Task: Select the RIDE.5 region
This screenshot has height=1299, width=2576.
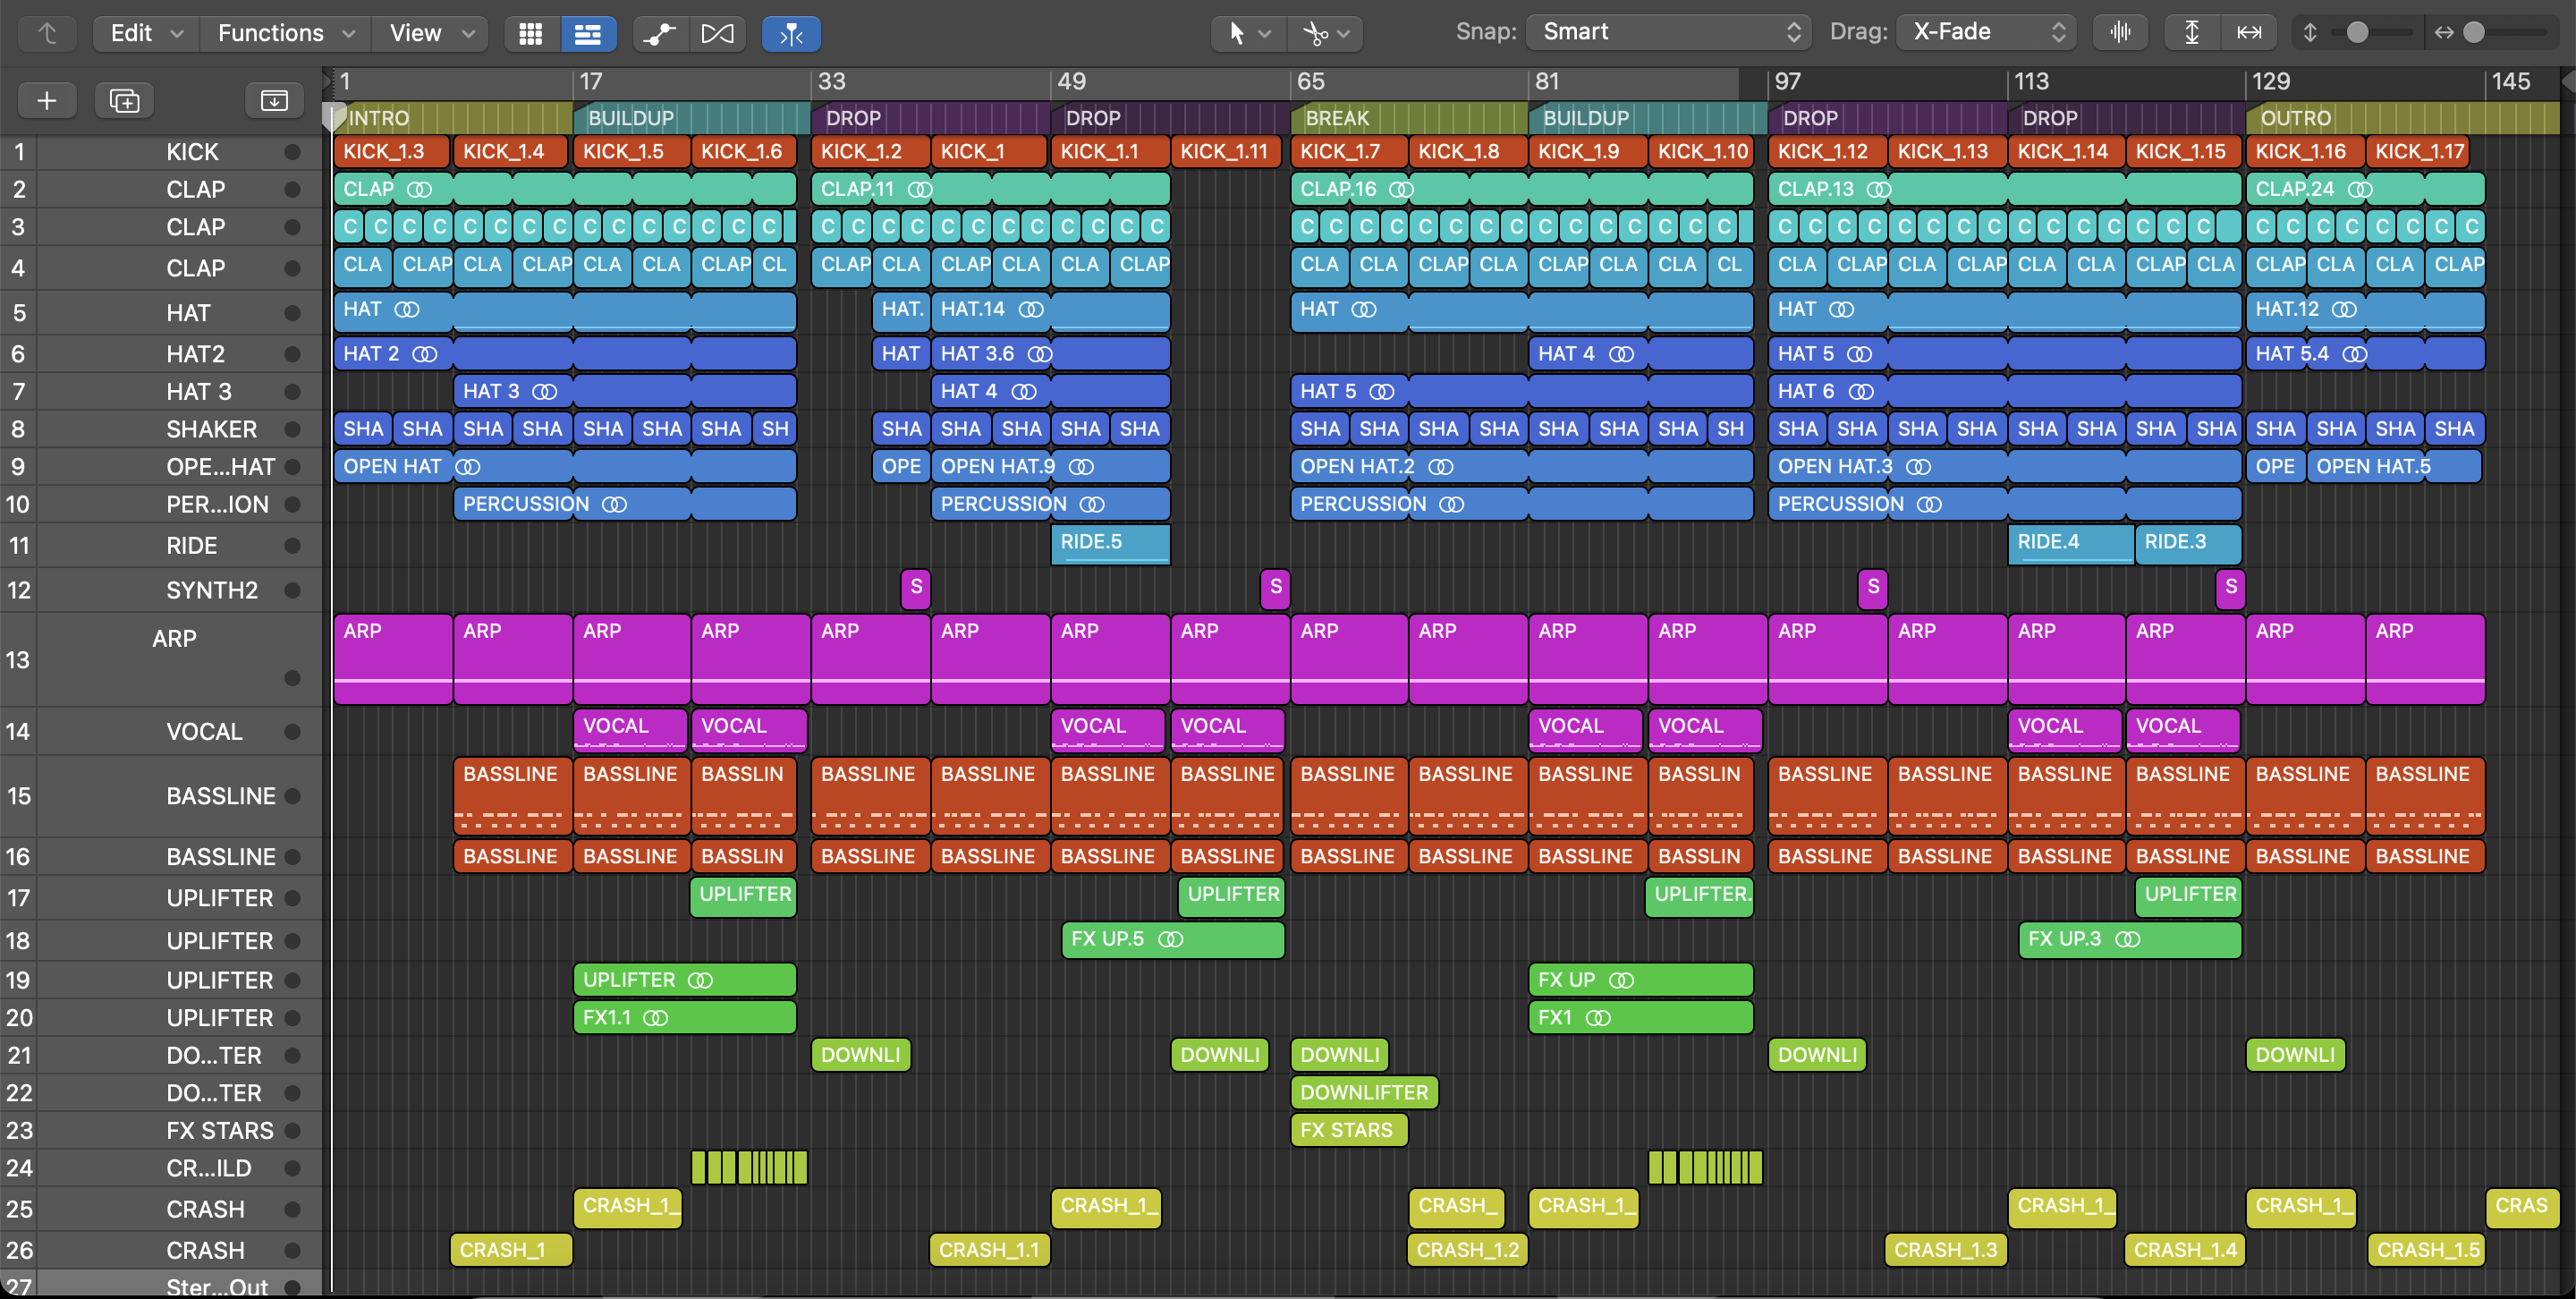Action: 1109,543
